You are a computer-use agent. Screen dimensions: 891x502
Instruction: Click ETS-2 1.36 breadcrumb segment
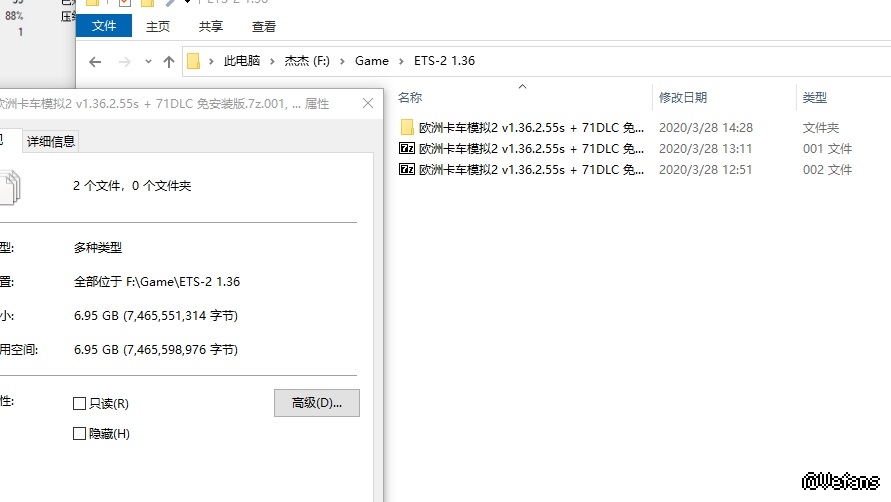coord(444,61)
